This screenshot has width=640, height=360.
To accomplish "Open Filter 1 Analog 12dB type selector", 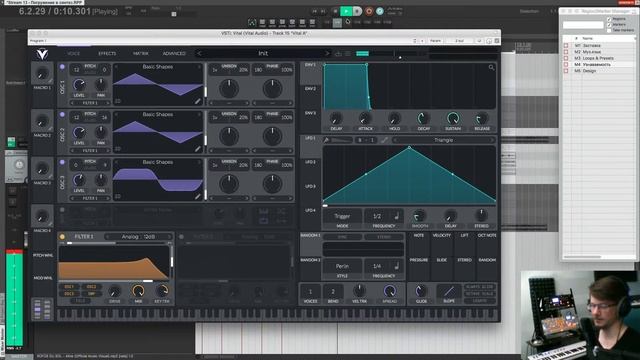I will pyautogui.click(x=138, y=236).
